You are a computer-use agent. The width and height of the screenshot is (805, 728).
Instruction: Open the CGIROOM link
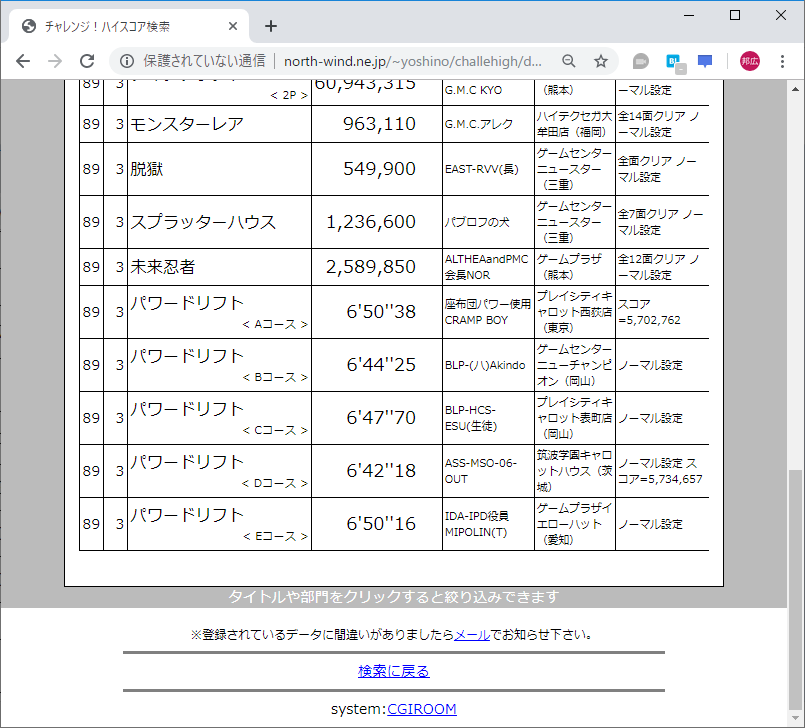[x=421, y=709]
